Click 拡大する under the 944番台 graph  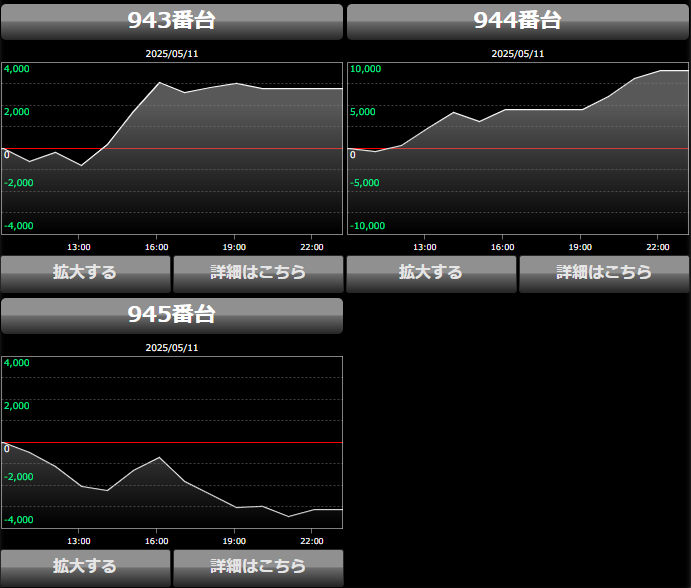tap(431, 274)
